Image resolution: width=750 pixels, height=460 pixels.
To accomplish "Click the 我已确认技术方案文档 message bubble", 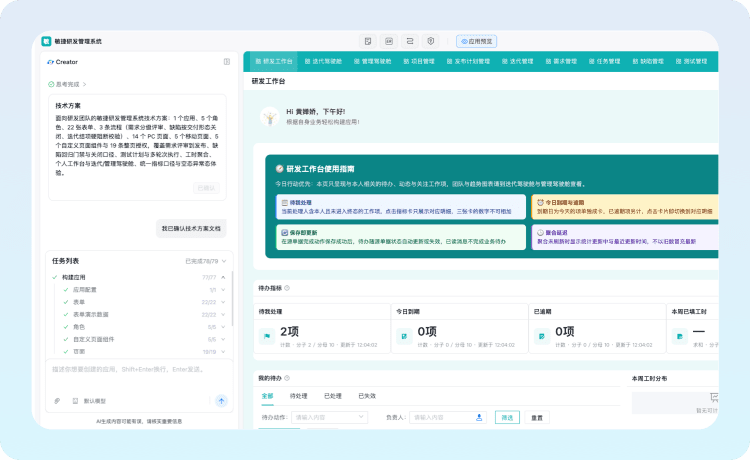I will (x=191, y=229).
